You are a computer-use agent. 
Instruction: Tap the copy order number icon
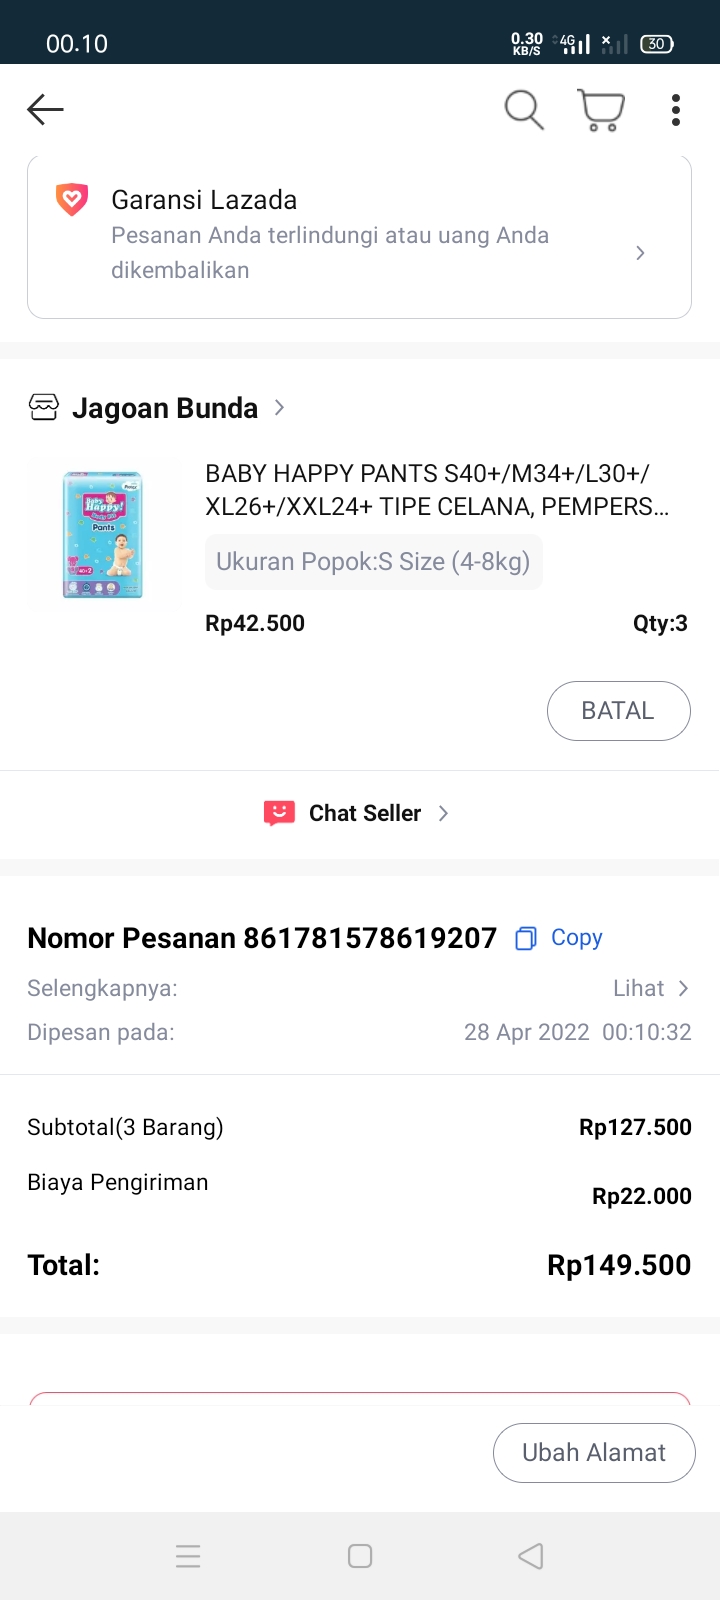pos(525,938)
